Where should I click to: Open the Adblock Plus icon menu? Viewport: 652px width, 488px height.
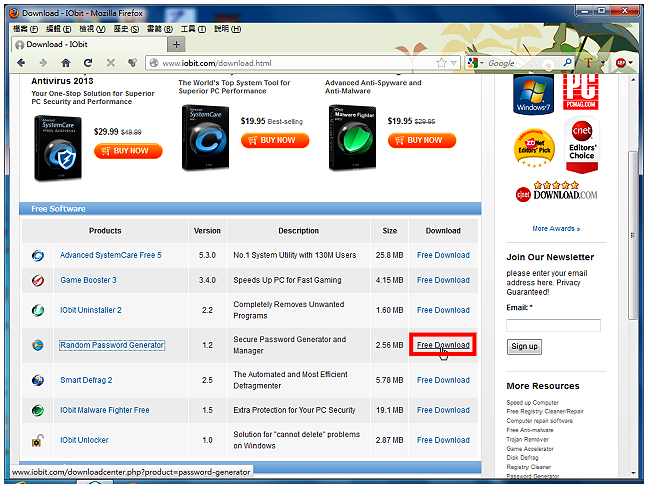pos(624,63)
